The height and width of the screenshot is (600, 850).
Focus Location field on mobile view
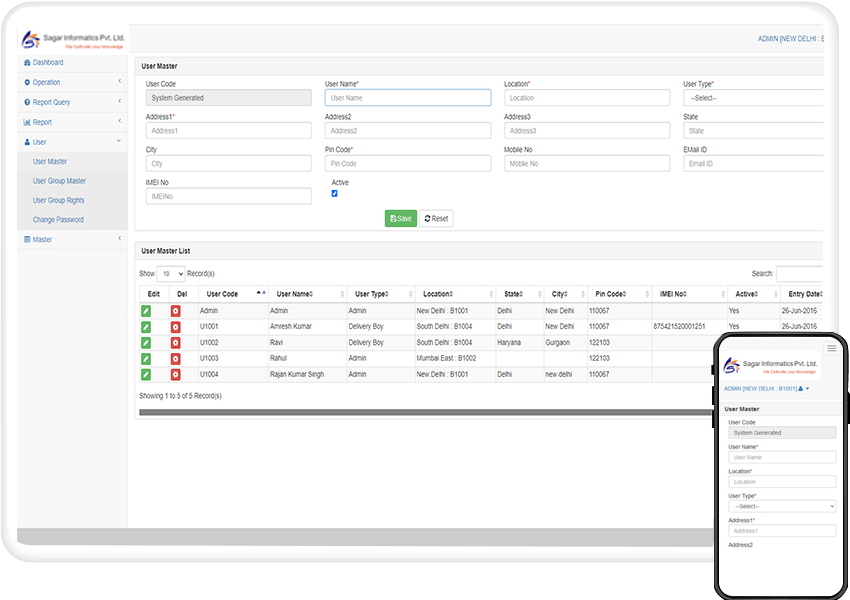[x=782, y=482]
